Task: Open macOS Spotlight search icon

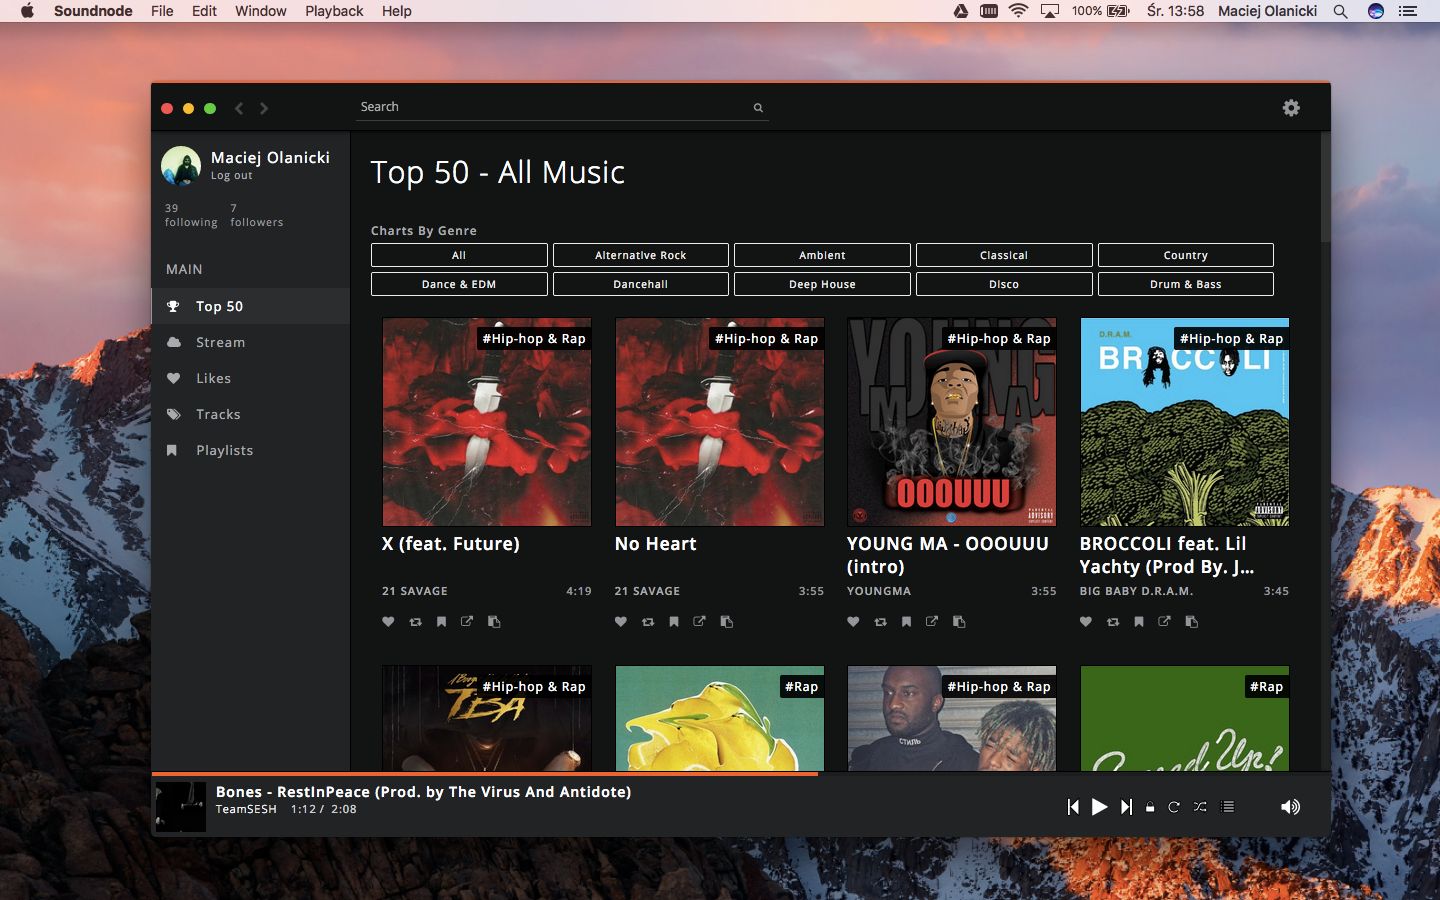Action: tap(1341, 11)
